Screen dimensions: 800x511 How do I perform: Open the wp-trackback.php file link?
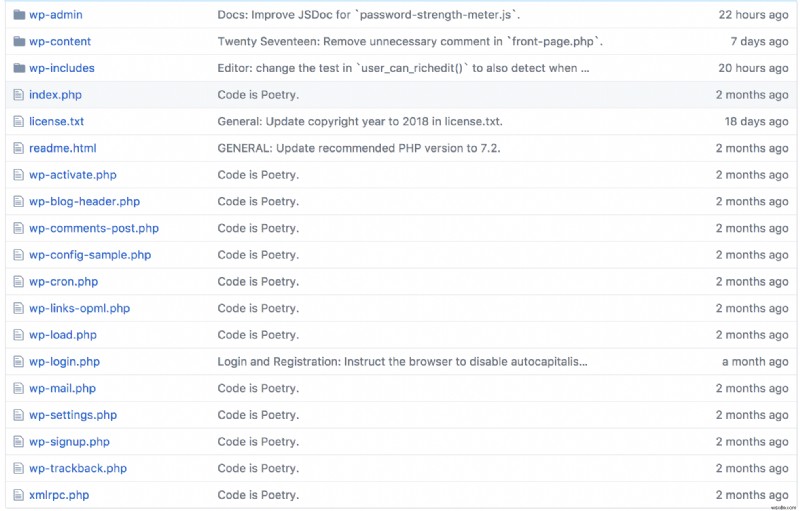(x=78, y=469)
